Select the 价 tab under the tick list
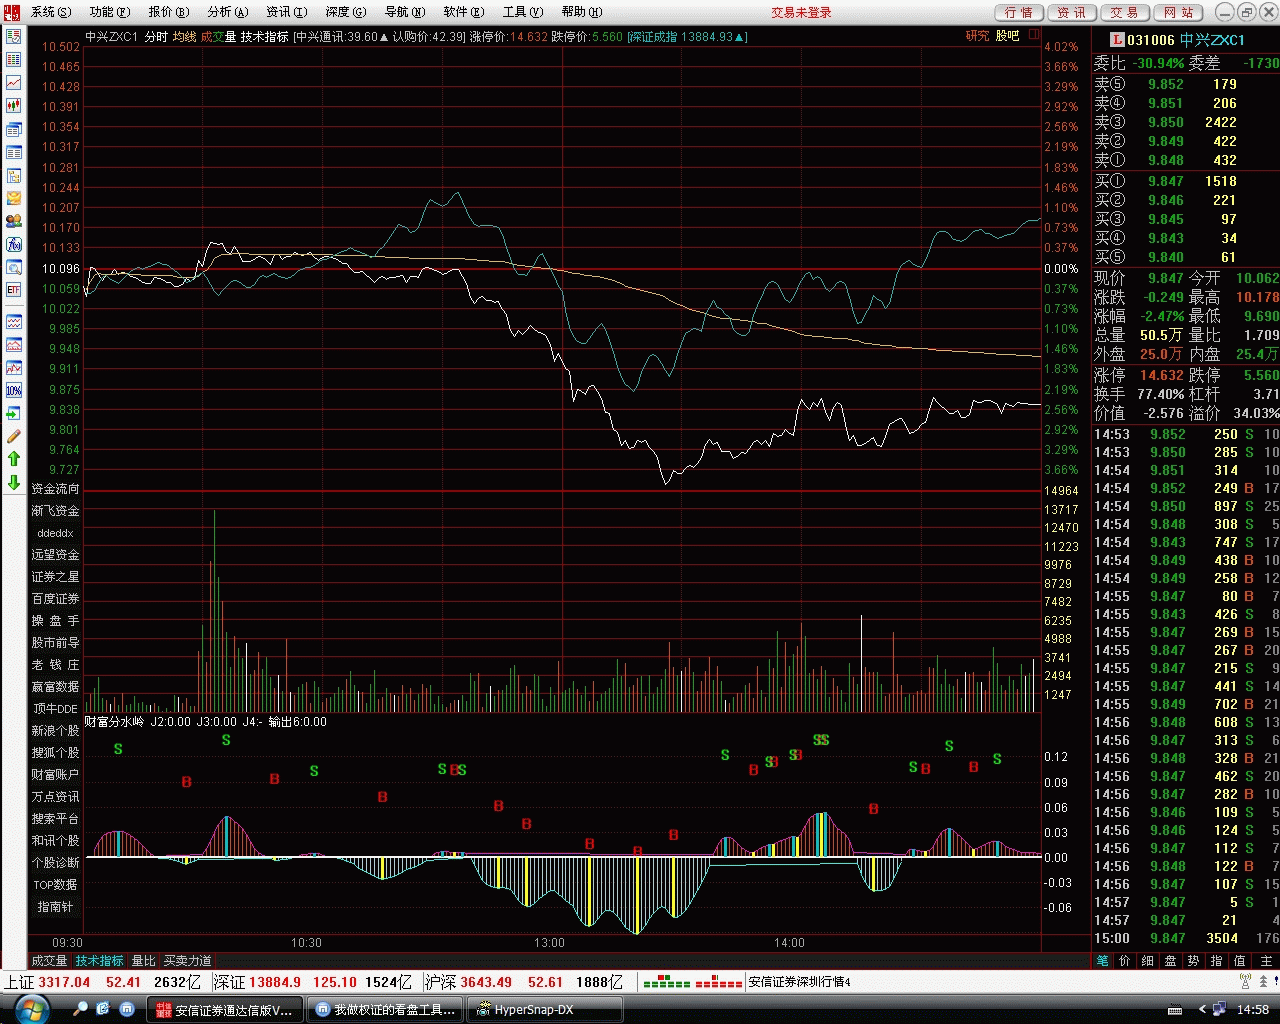The image size is (1280, 1024). pyautogui.click(x=1125, y=961)
